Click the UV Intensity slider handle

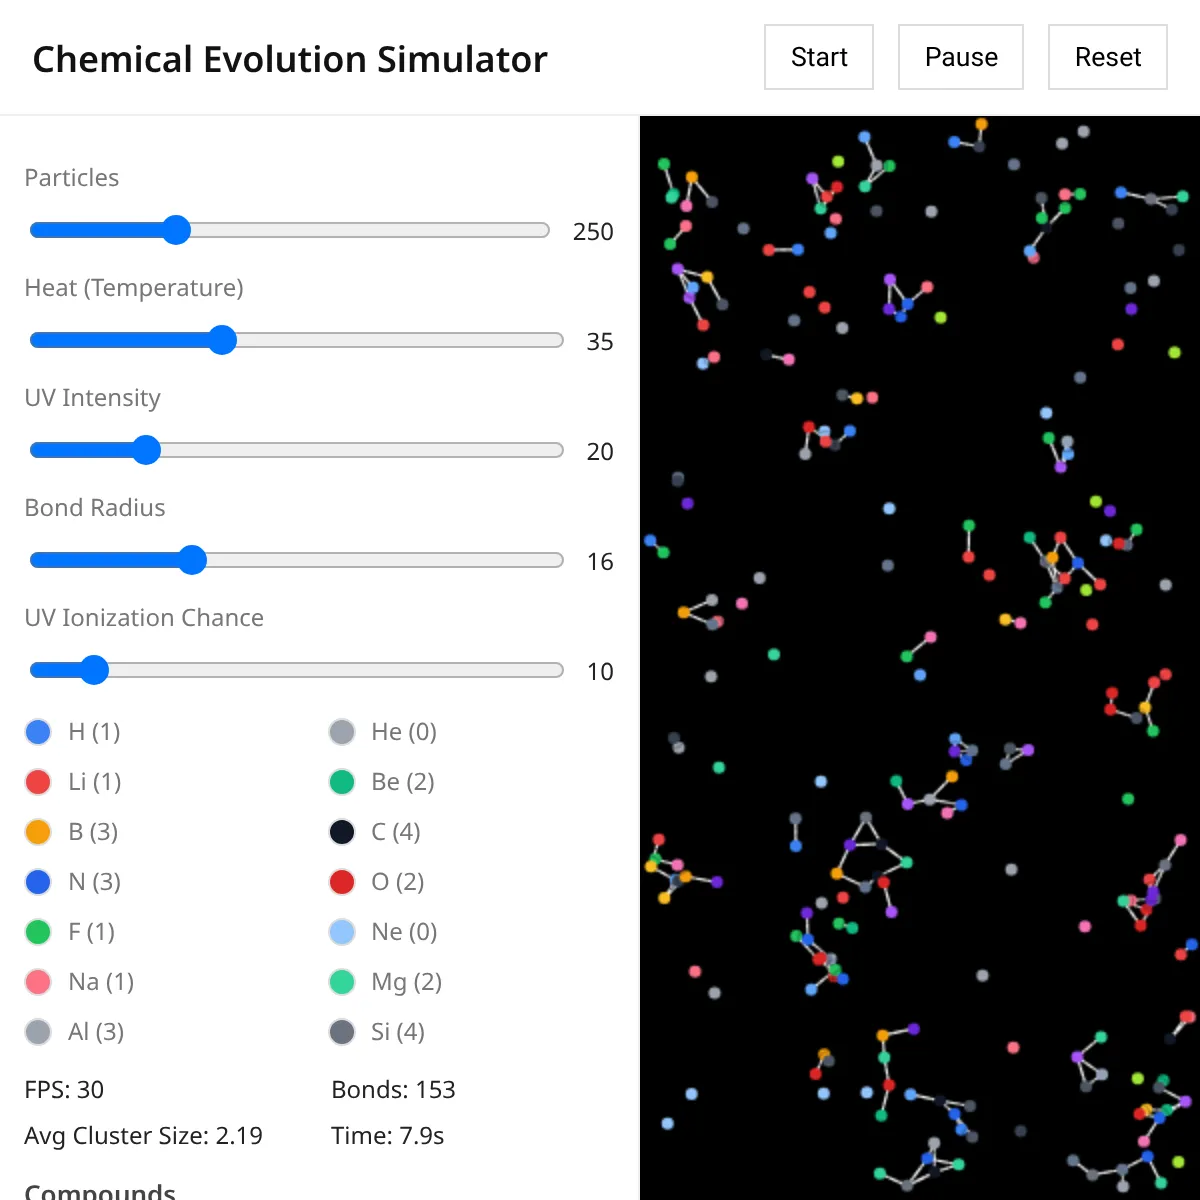[x=146, y=450]
